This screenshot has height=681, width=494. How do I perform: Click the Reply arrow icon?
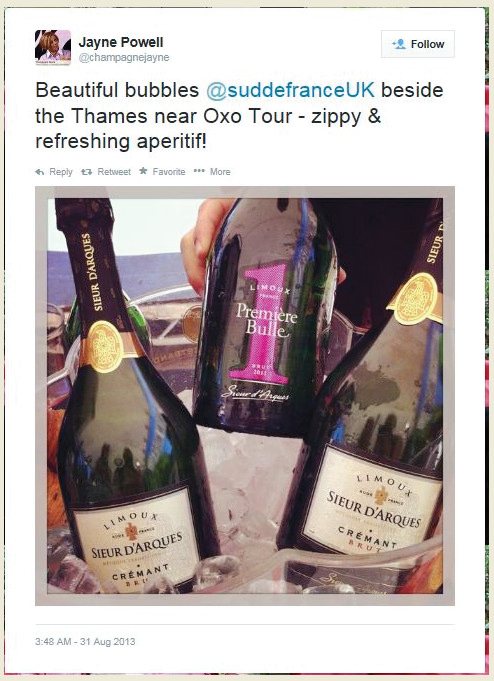[x=40, y=172]
